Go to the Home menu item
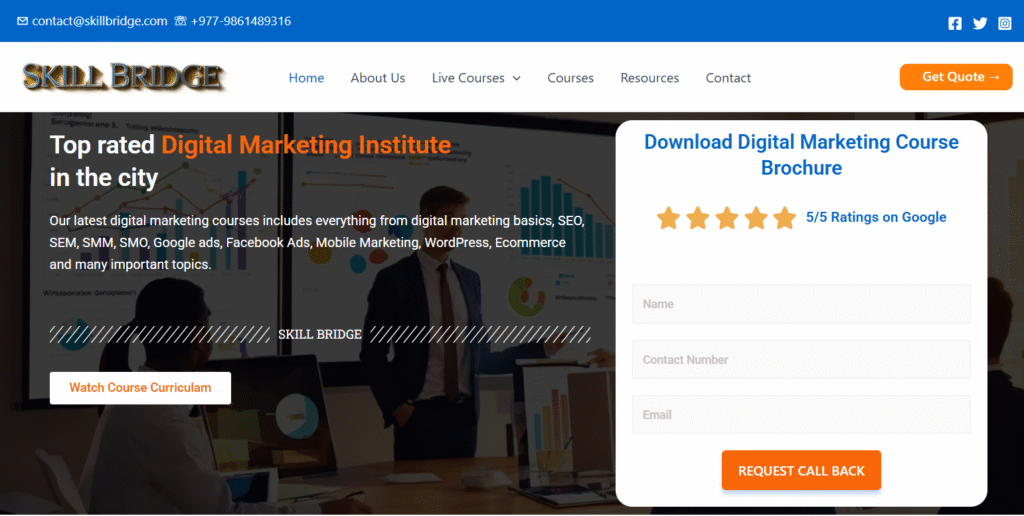The height and width of the screenshot is (516, 1024). pyautogui.click(x=306, y=78)
